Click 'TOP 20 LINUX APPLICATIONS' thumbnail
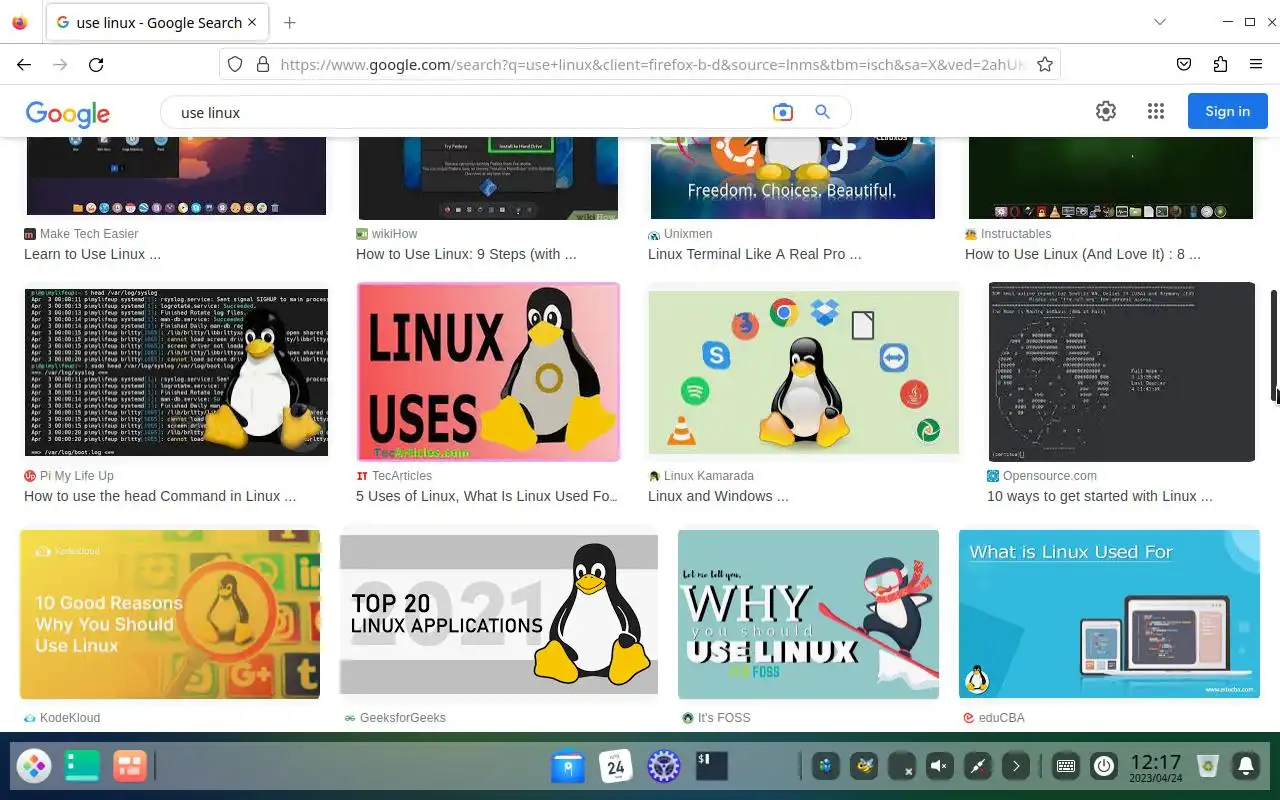The image size is (1280, 800). click(x=499, y=614)
